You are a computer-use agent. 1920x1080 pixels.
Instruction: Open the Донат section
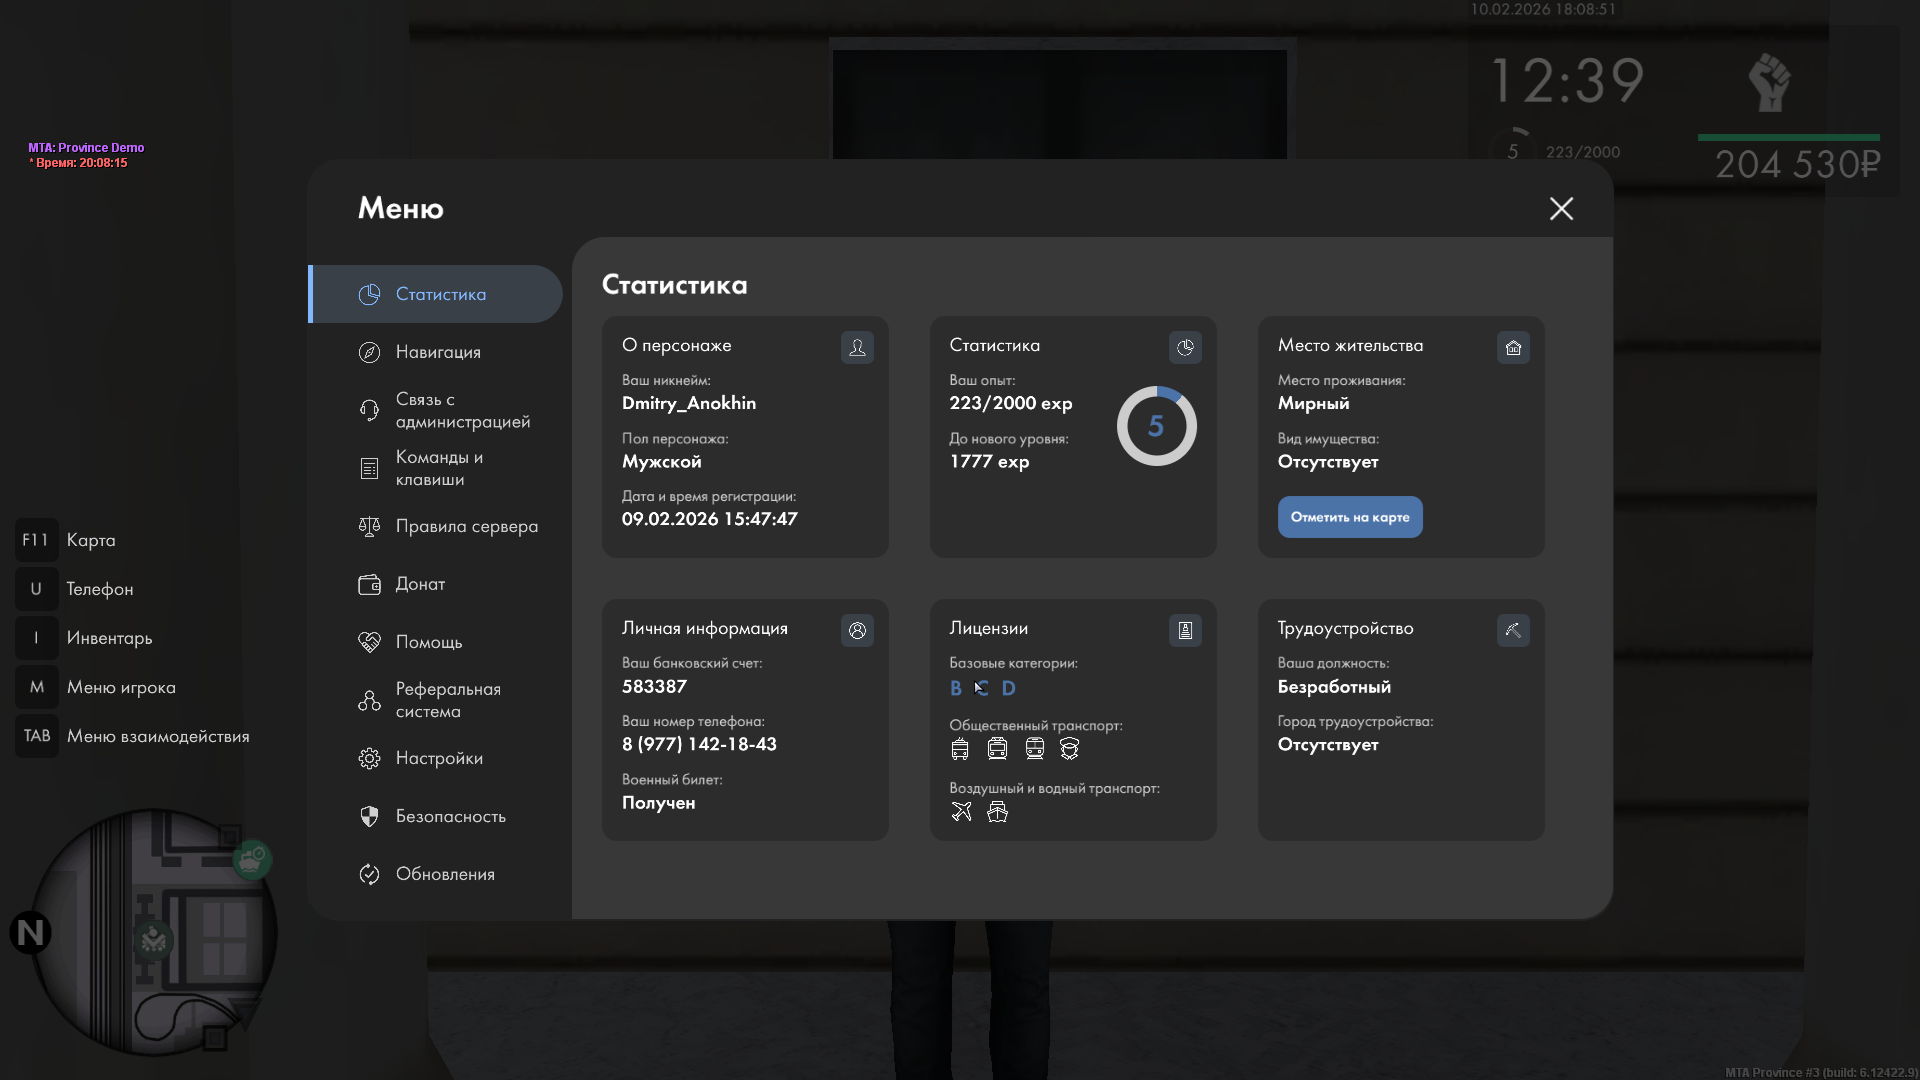click(420, 584)
